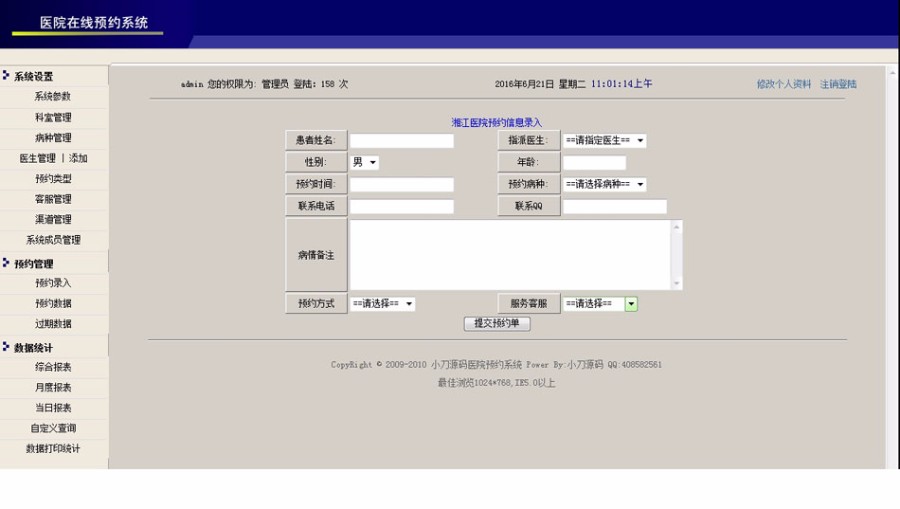This screenshot has height=509, width=900.
Task: Collapse the 预约管理 sidebar section arrow
Action: 6,263
